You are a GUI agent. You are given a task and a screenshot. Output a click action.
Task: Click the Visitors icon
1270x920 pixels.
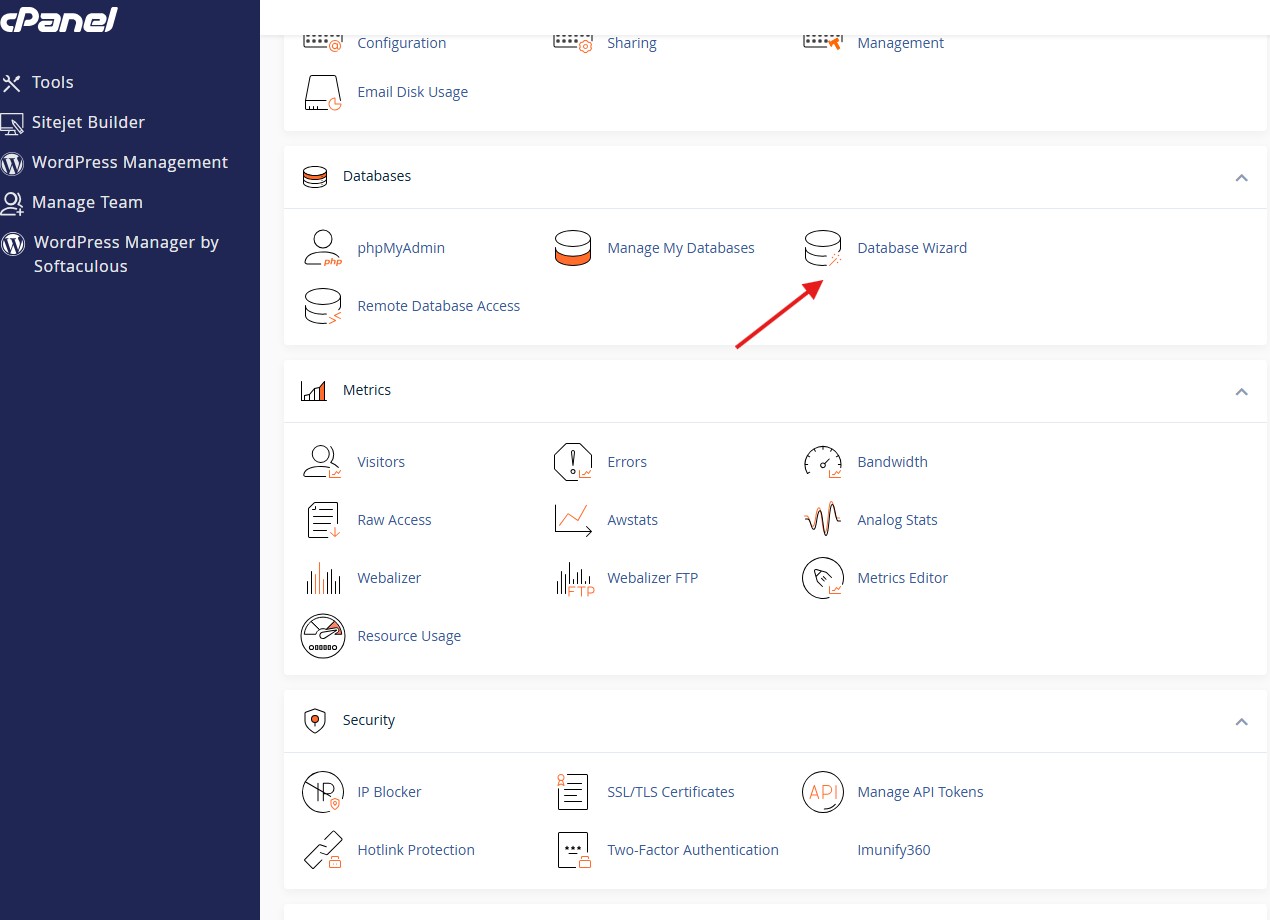point(323,462)
